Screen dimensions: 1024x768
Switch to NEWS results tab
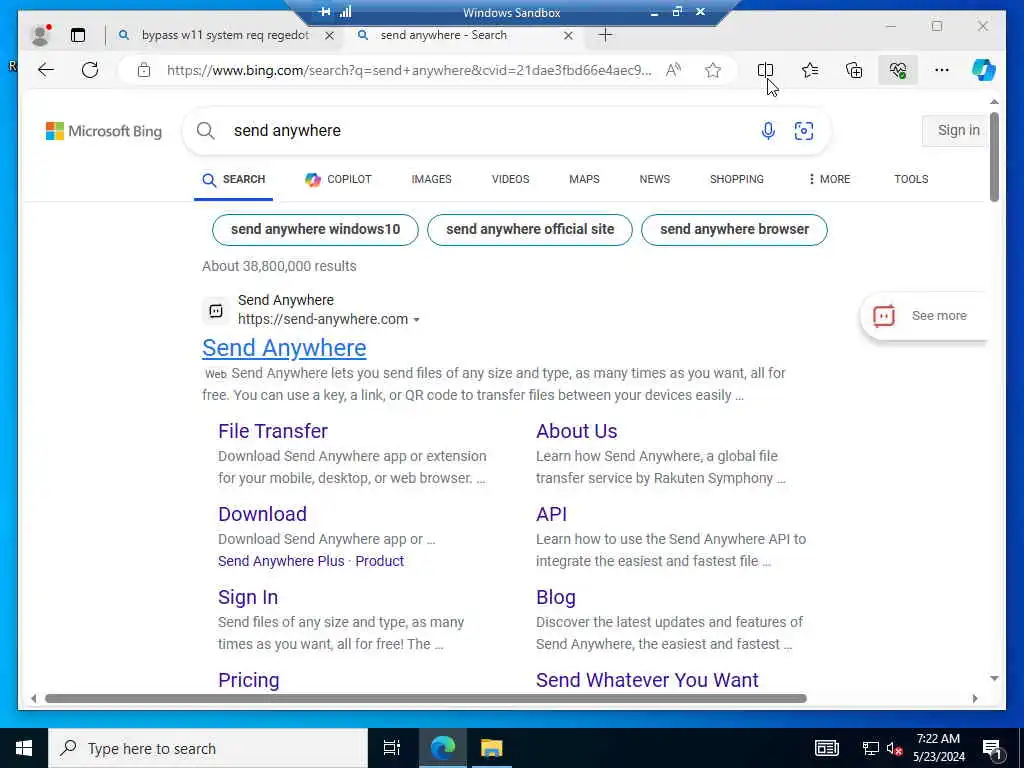(x=655, y=179)
